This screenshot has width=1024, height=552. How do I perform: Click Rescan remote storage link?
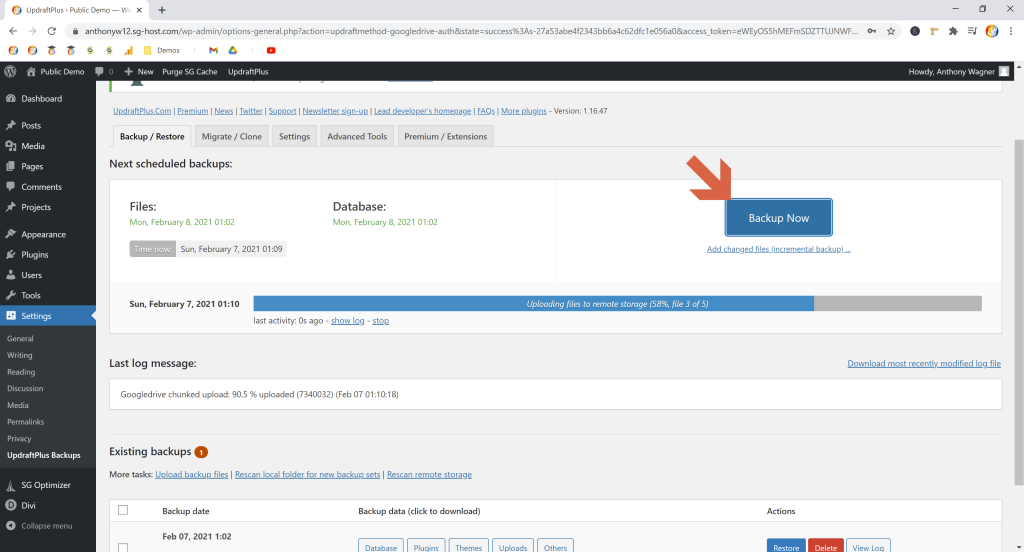tap(429, 474)
